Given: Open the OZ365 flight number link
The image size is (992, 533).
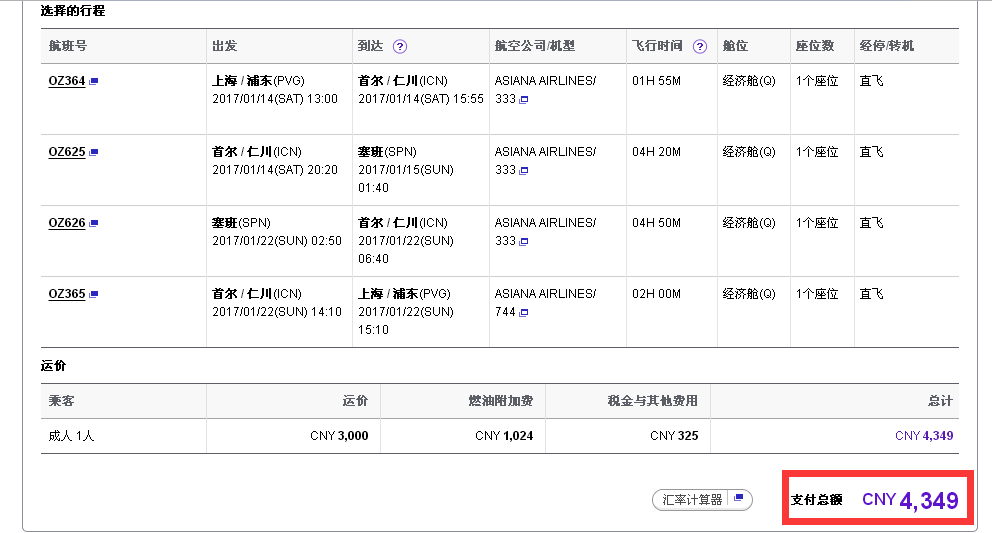Looking at the screenshot, I should (66, 294).
